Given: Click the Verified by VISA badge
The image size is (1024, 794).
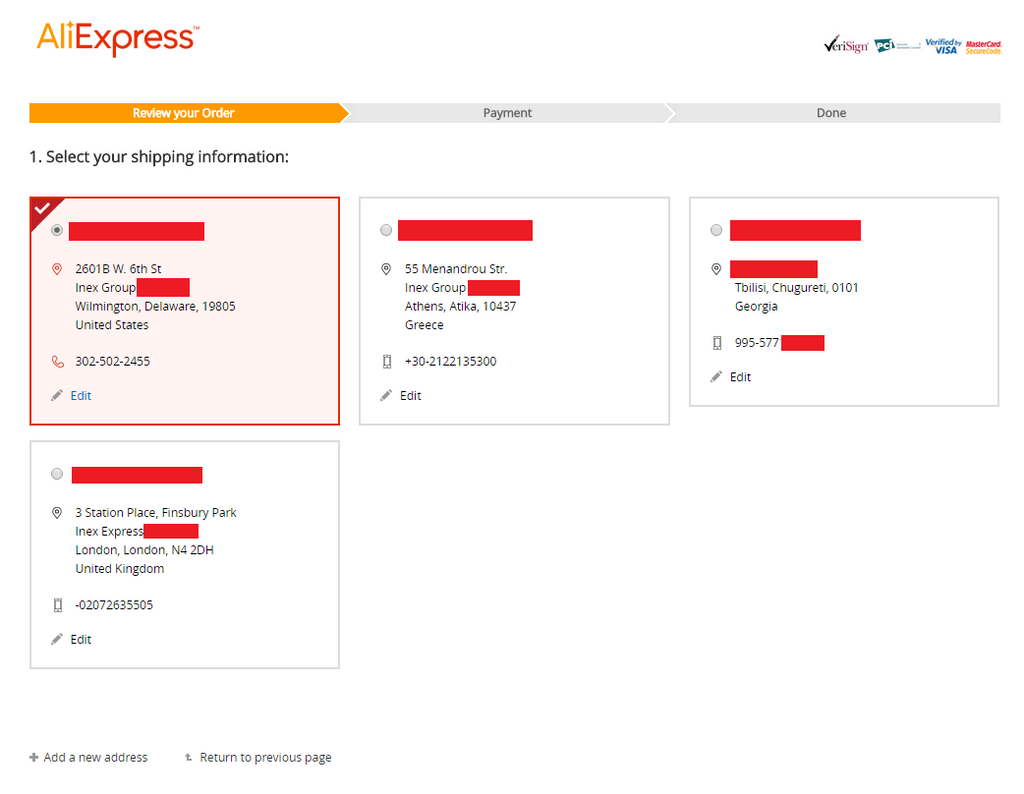Looking at the screenshot, I should point(943,46).
